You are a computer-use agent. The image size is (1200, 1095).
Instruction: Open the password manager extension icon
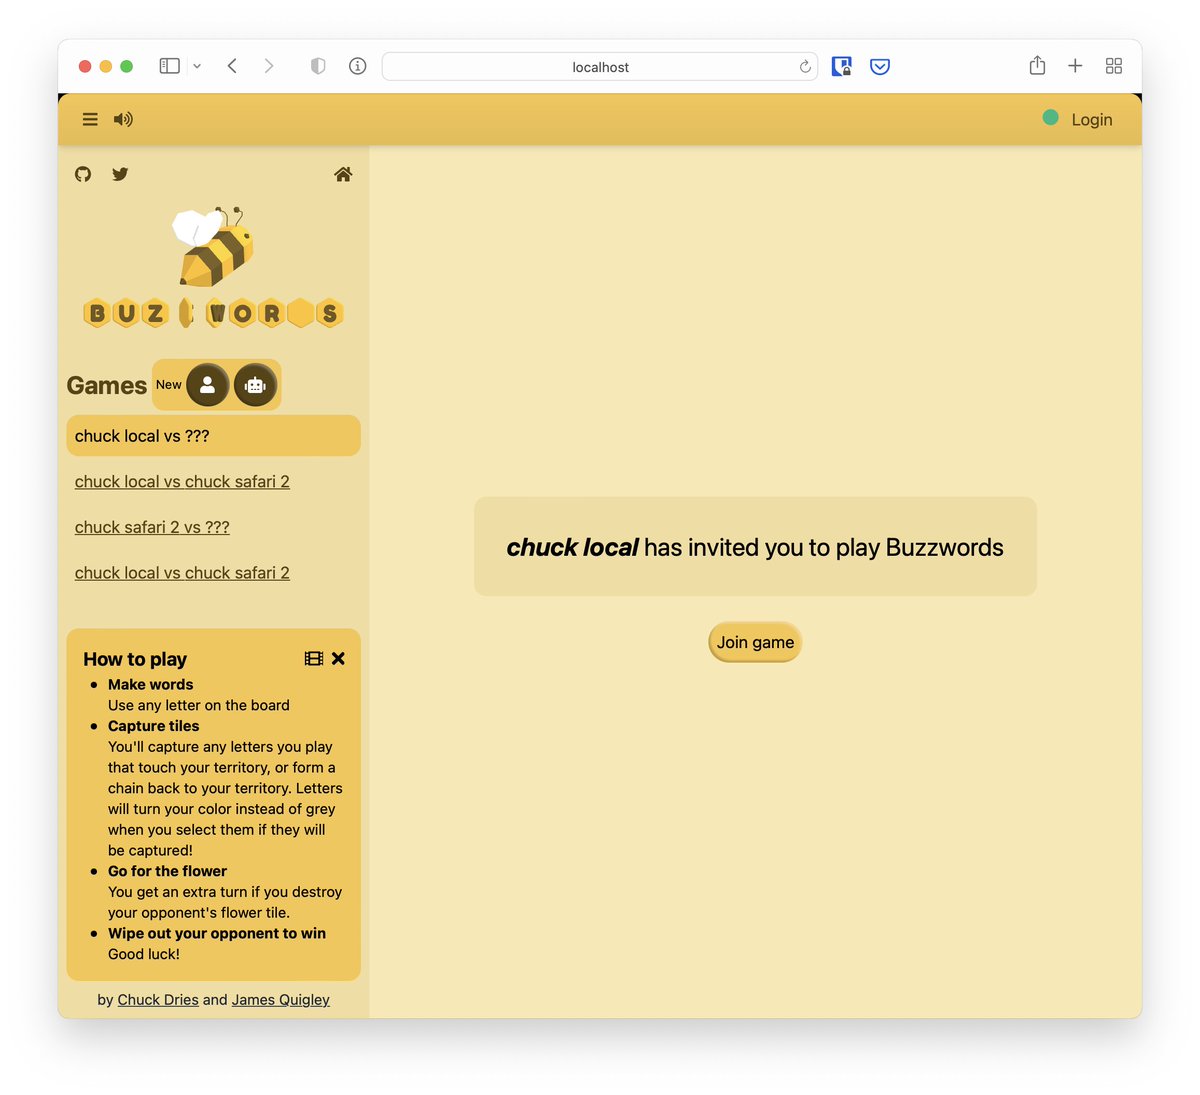[x=842, y=67]
